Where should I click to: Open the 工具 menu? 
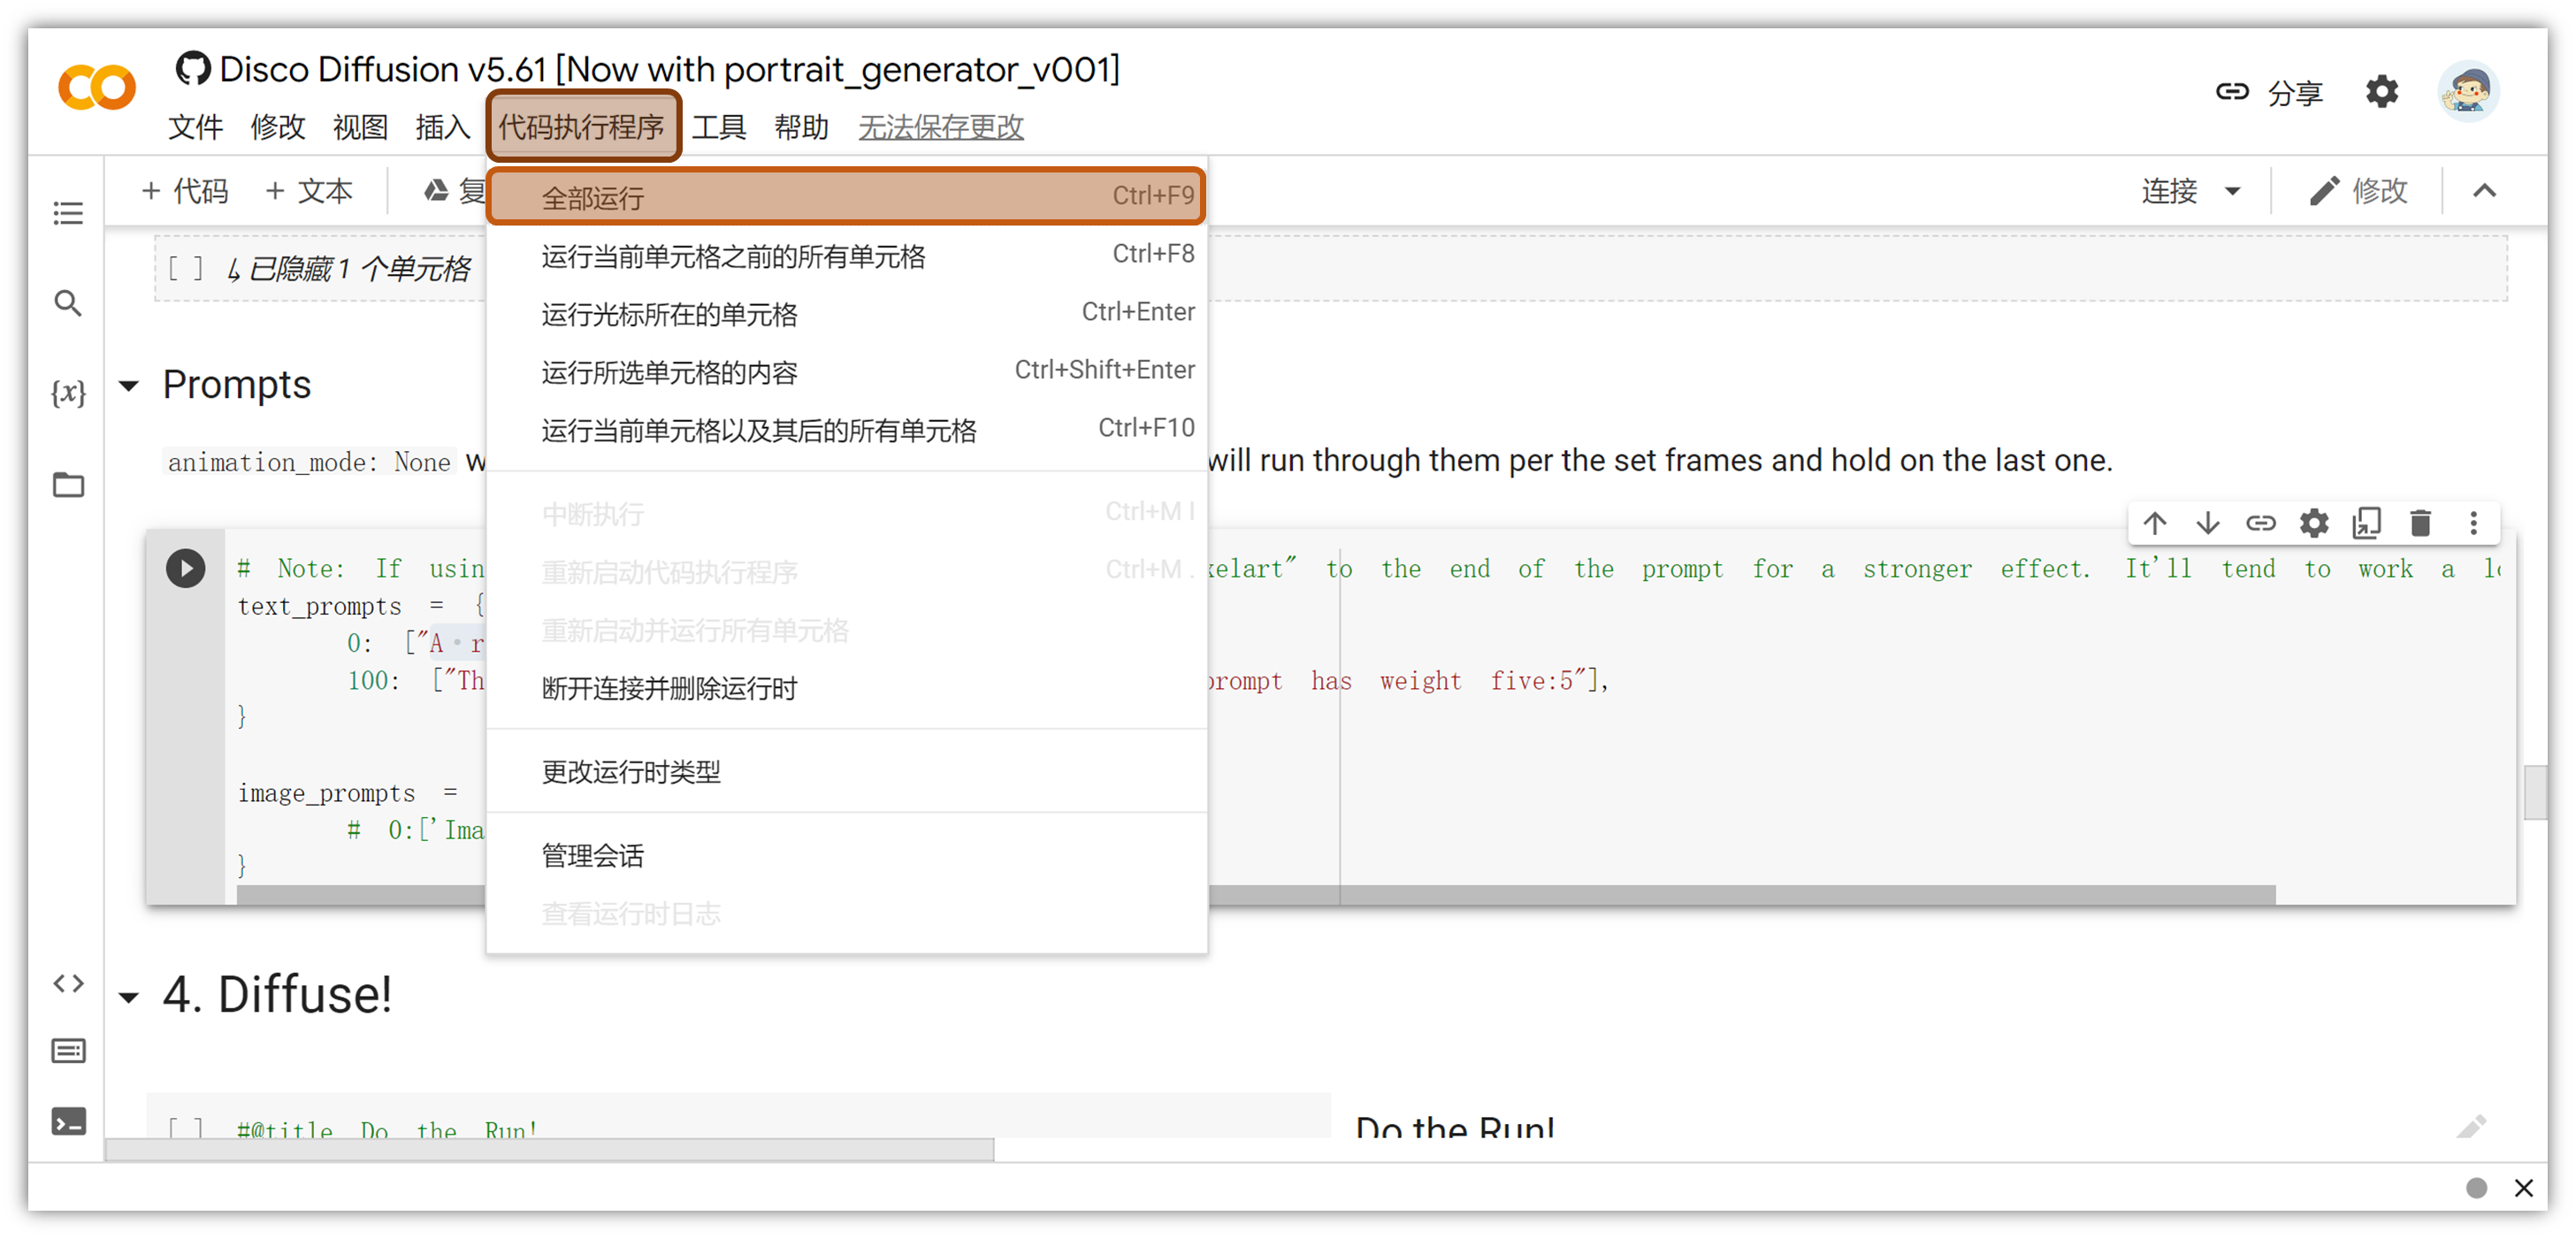(x=718, y=127)
